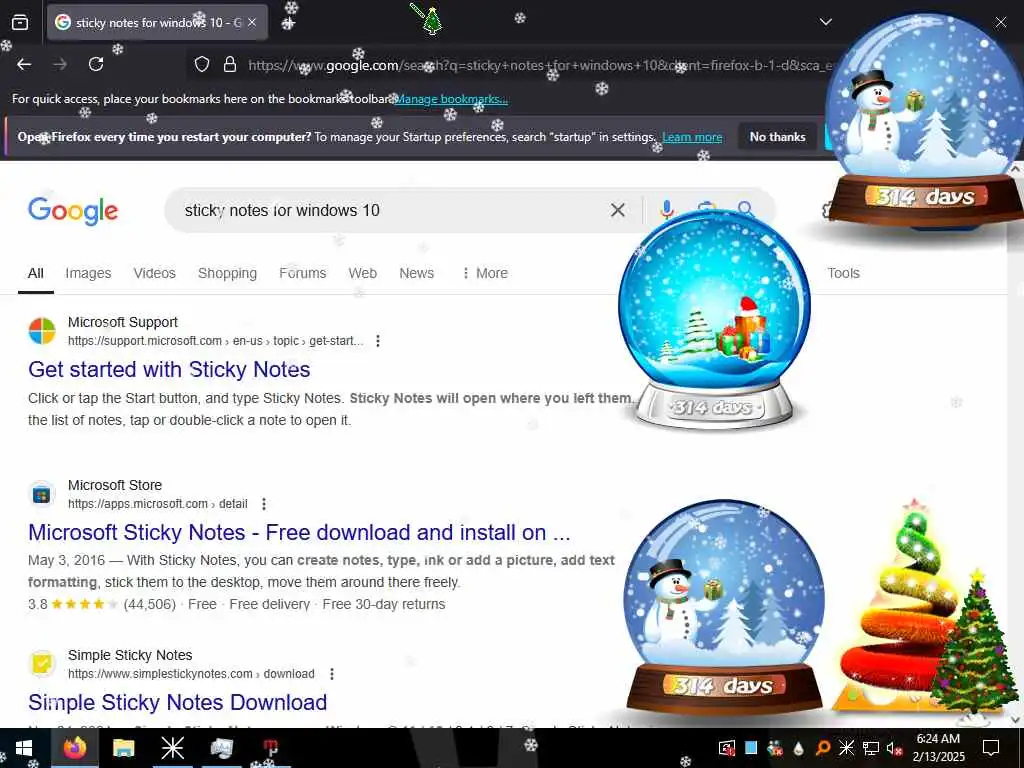
Task: Dismiss the startup prompt with No thanks
Action: (x=777, y=137)
